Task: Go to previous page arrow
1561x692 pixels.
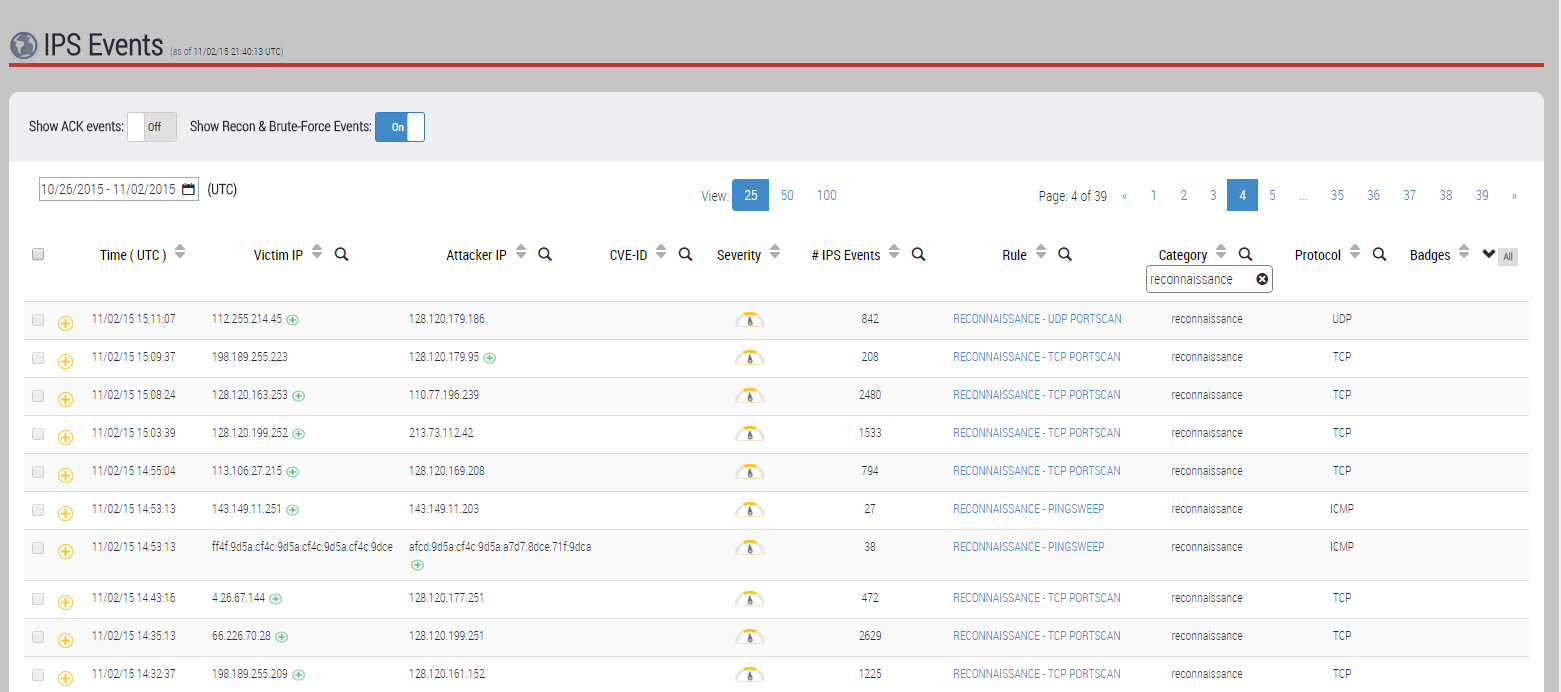Action: pos(1124,196)
